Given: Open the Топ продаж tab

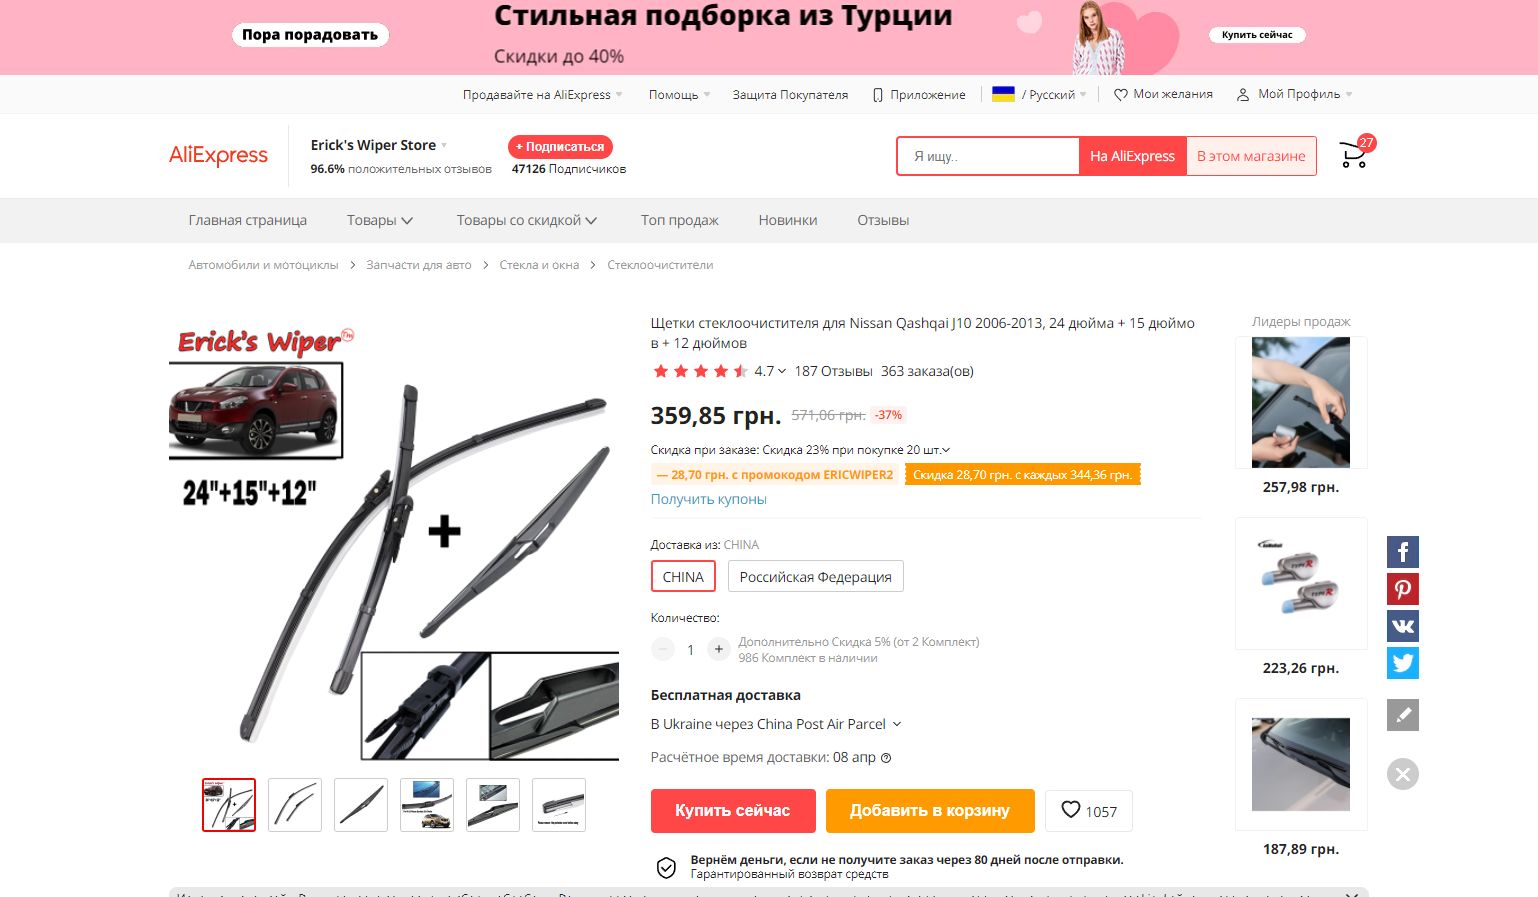Looking at the screenshot, I should [x=680, y=220].
